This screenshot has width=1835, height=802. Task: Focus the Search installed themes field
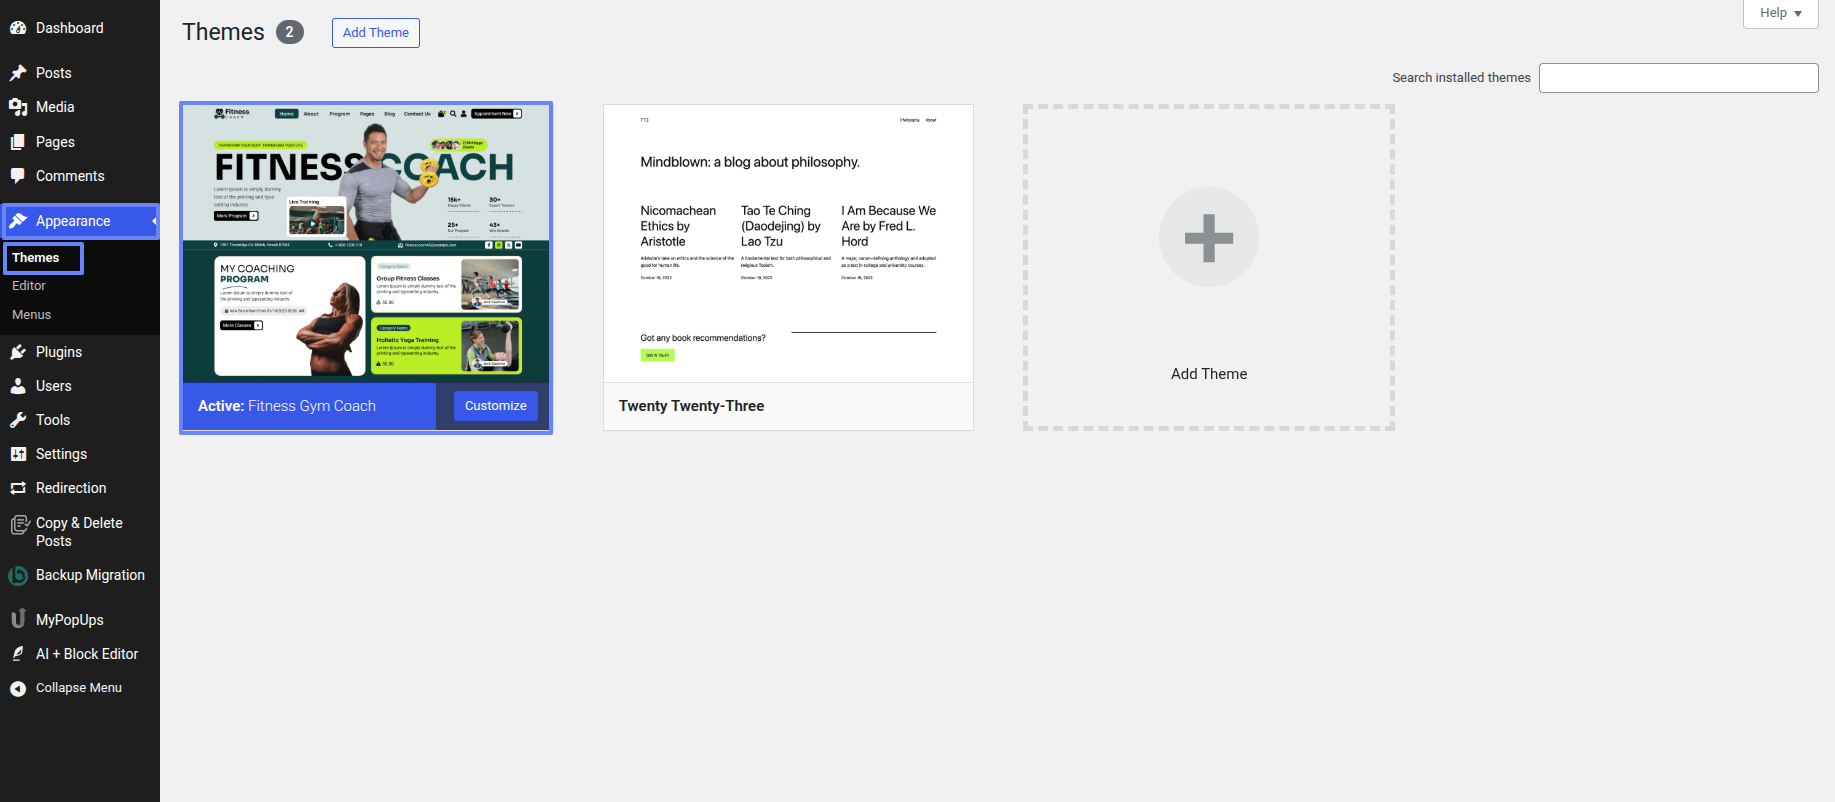pos(1677,78)
